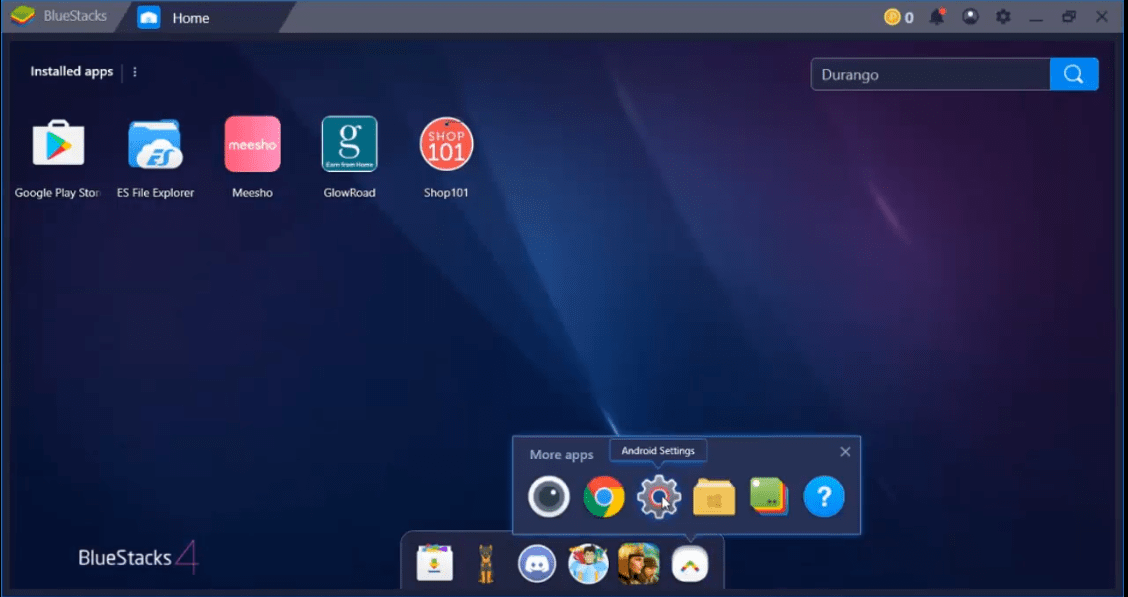
Task: Open the Google Play Store app
Action: point(58,144)
